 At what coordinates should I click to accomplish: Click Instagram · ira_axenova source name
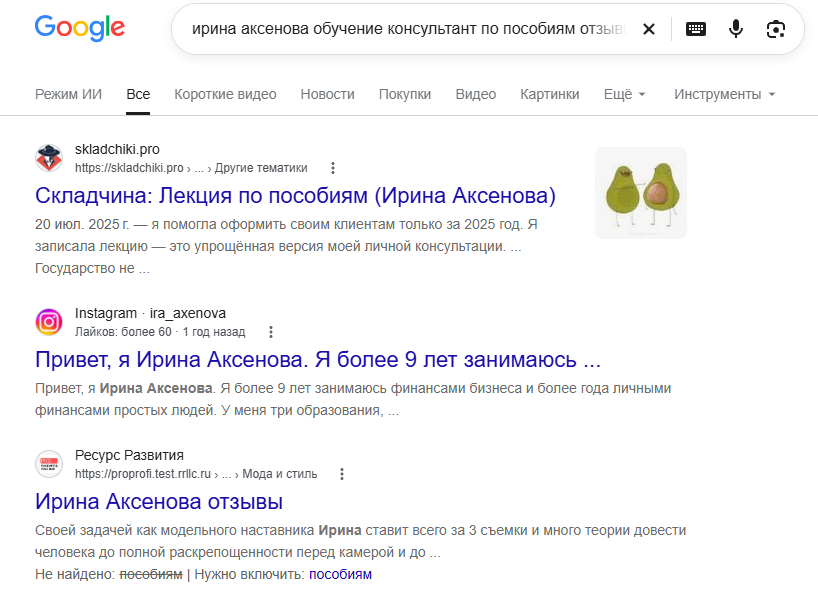(x=150, y=313)
